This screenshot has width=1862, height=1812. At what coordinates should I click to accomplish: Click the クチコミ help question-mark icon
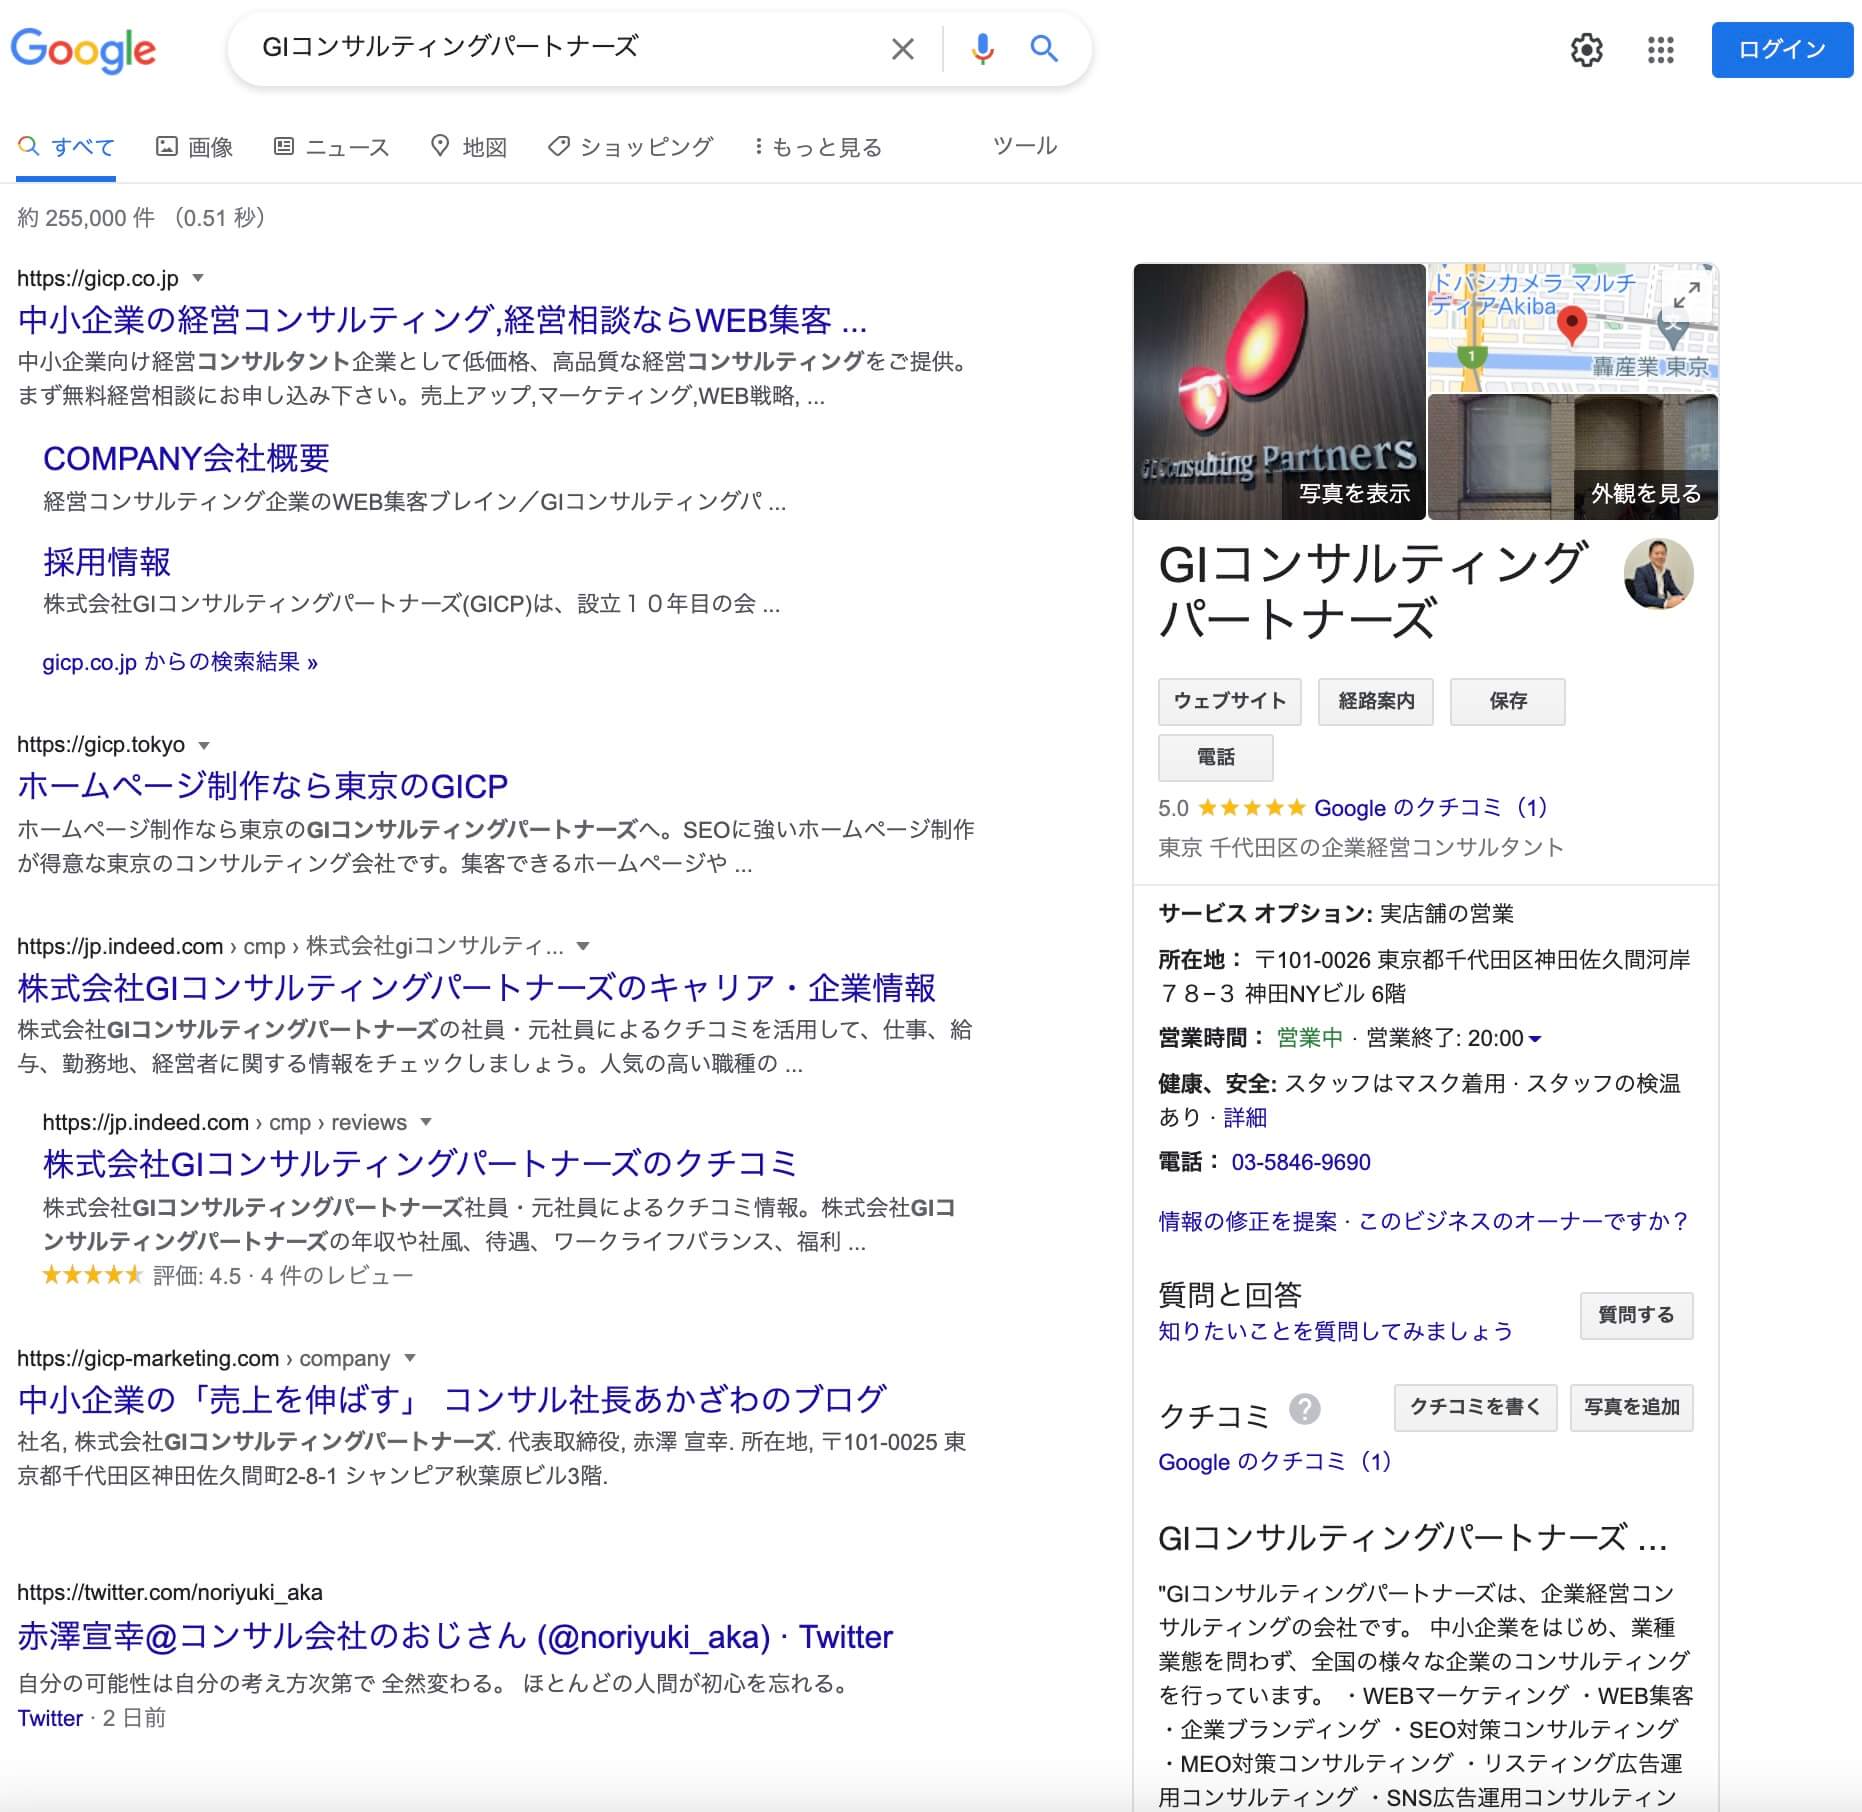pyautogui.click(x=1305, y=1409)
